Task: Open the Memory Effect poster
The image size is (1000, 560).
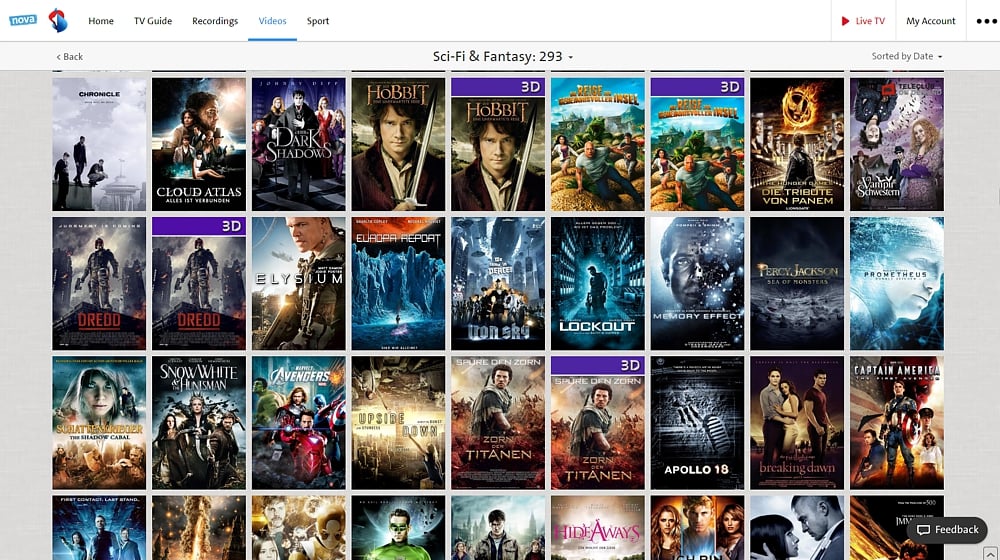Action: click(x=697, y=283)
